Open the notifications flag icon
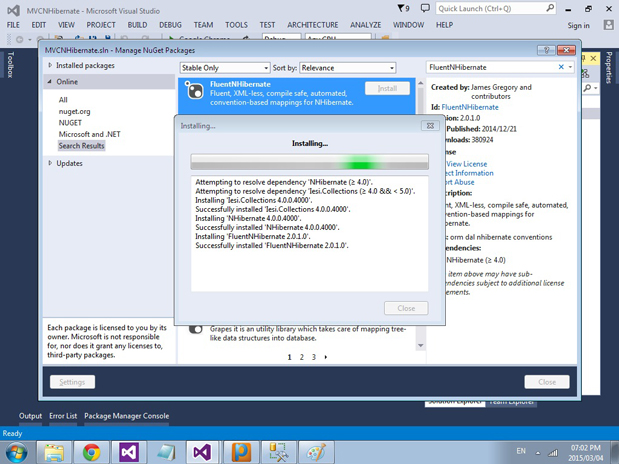The width and height of the screenshot is (619, 464). (403, 8)
